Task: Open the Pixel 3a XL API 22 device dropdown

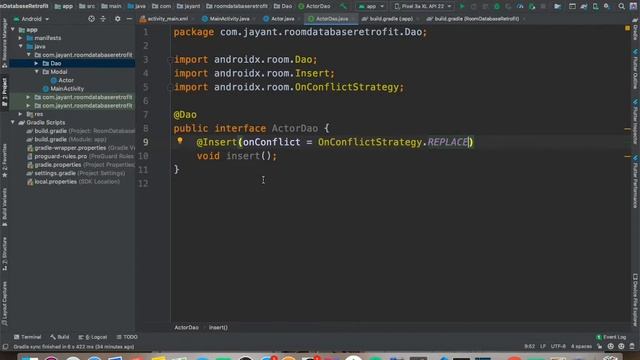Action: [423, 6]
